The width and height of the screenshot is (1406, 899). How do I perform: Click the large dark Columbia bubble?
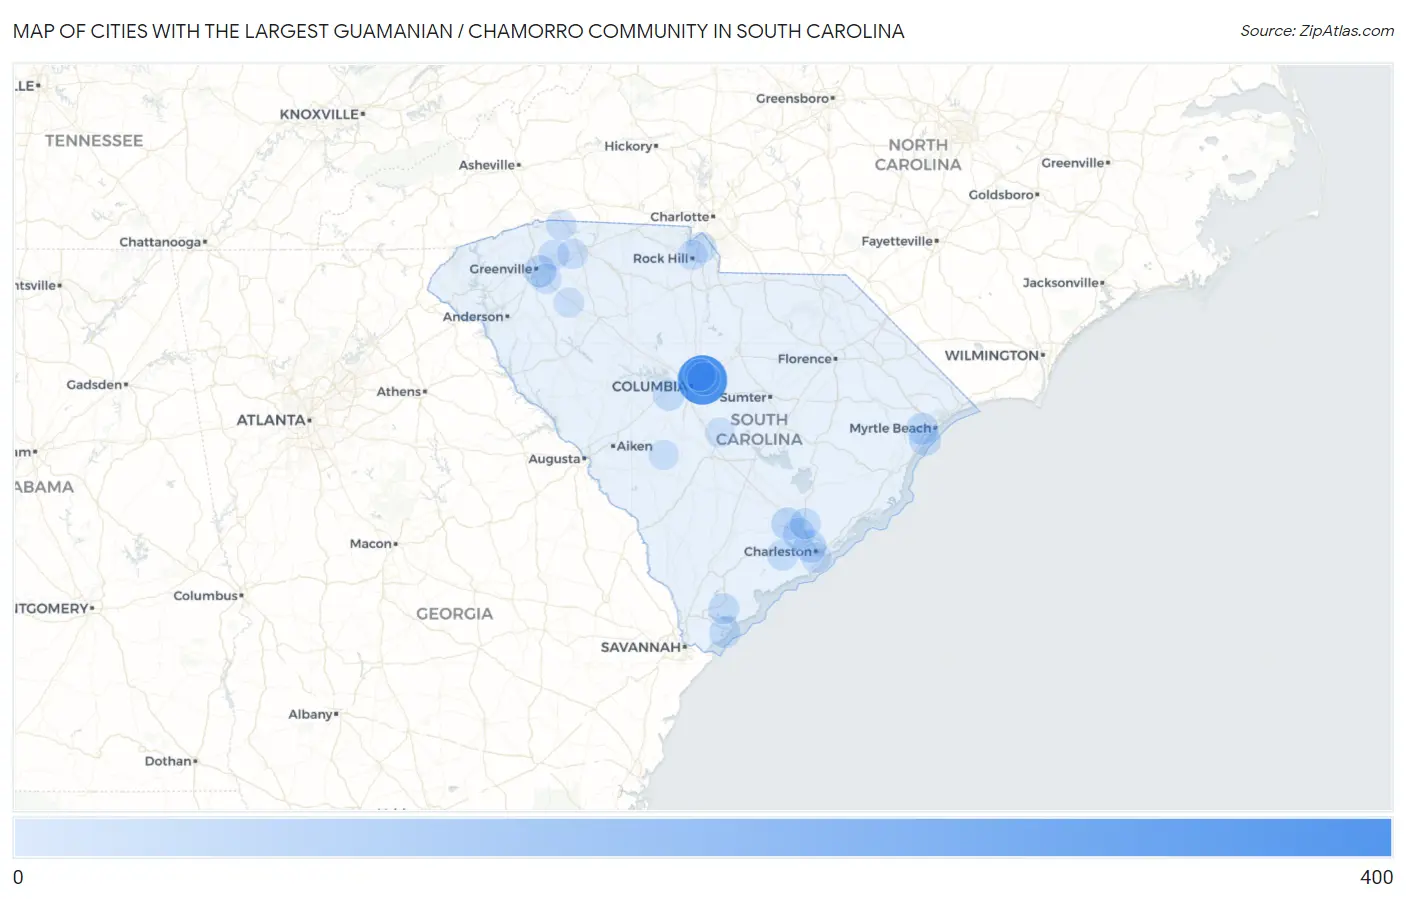tap(702, 379)
